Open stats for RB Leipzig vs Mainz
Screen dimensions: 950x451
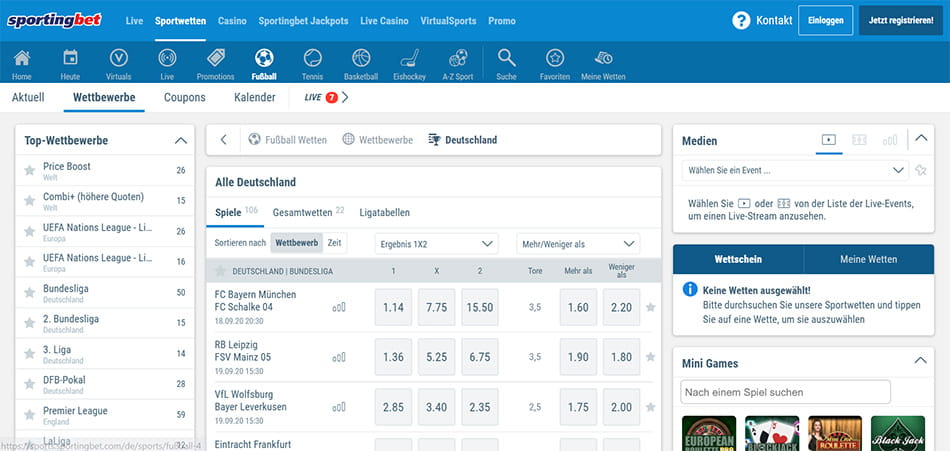pyautogui.click(x=339, y=358)
